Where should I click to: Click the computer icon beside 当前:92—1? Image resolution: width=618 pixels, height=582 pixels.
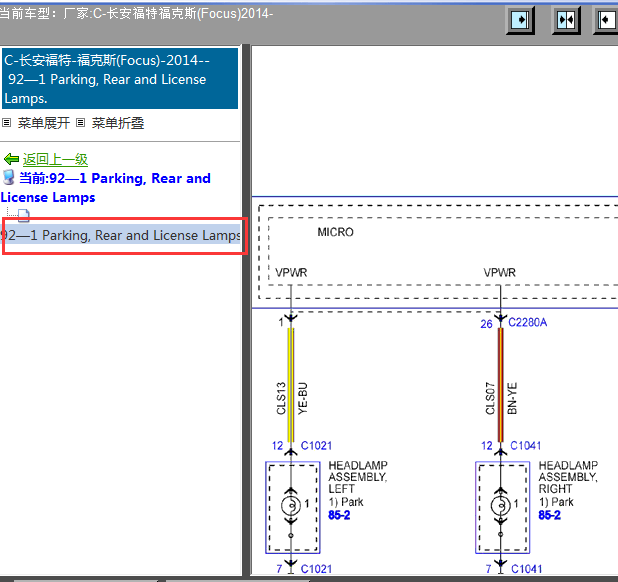point(9,177)
